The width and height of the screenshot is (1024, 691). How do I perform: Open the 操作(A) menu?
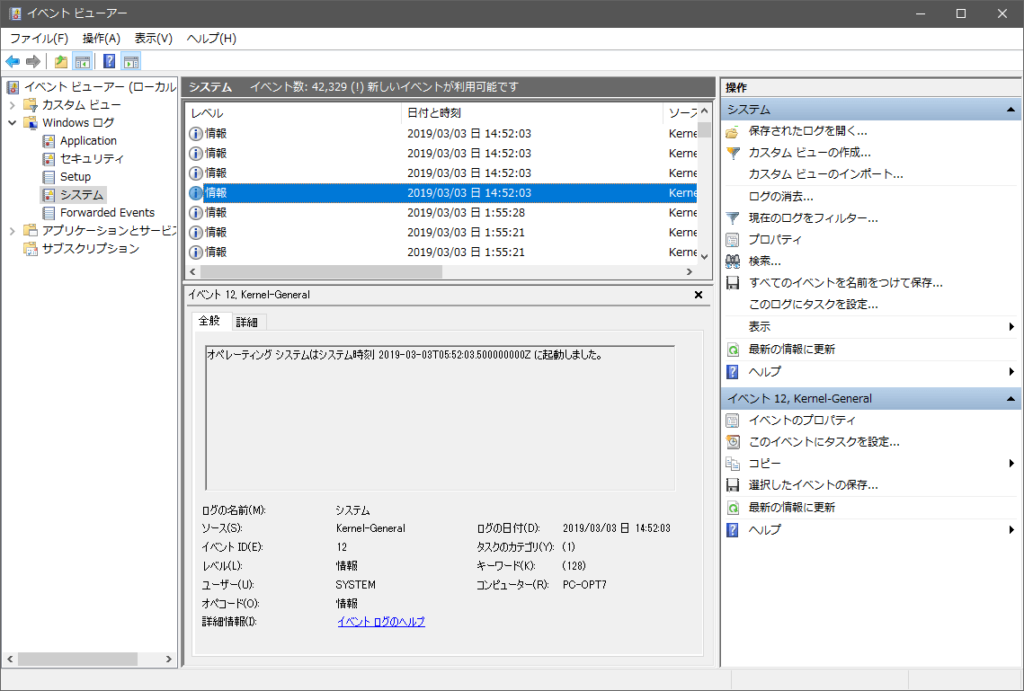coord(101,39)
